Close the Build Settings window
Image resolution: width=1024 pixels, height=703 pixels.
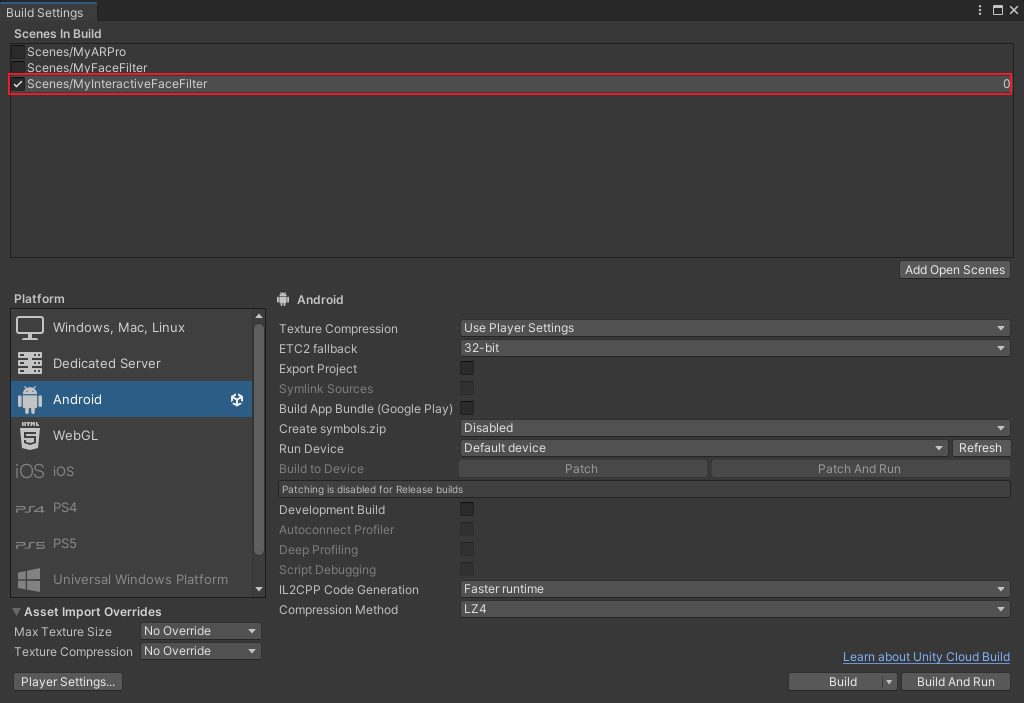click(x=1014, y=10)
